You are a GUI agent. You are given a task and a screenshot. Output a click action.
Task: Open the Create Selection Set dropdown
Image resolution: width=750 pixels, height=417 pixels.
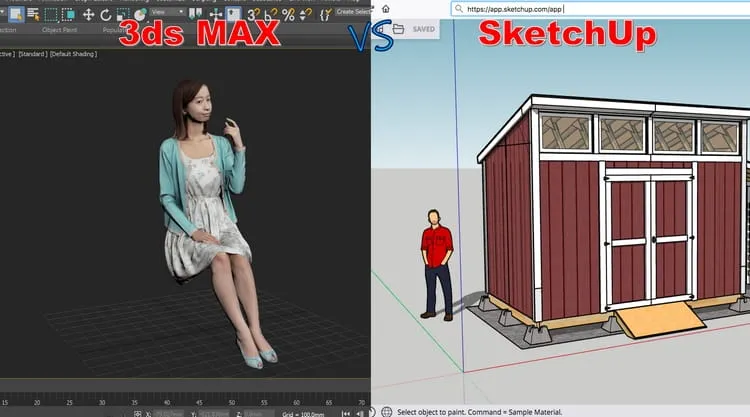click(353, 12)
